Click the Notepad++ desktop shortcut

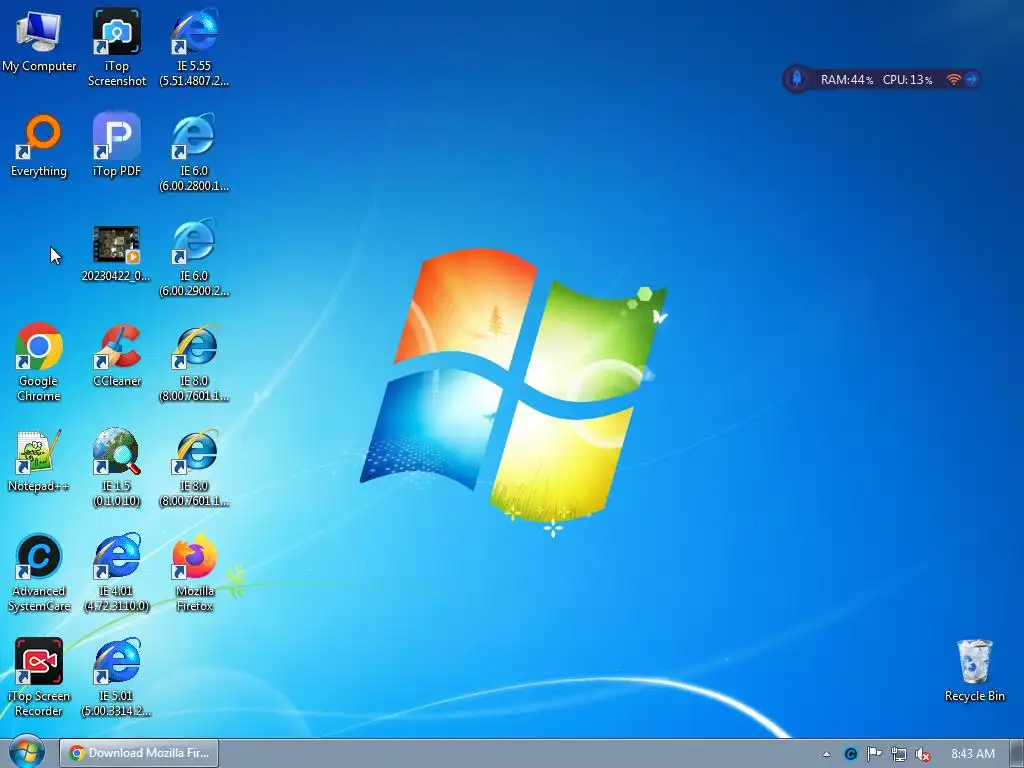pos(38,460)
